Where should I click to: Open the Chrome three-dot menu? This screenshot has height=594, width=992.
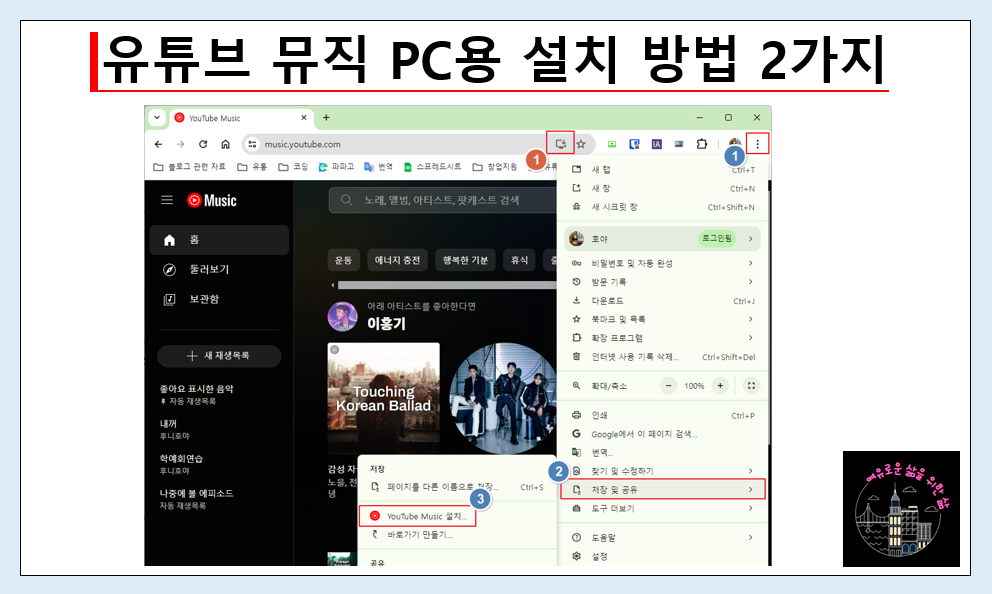click(757, 144)
